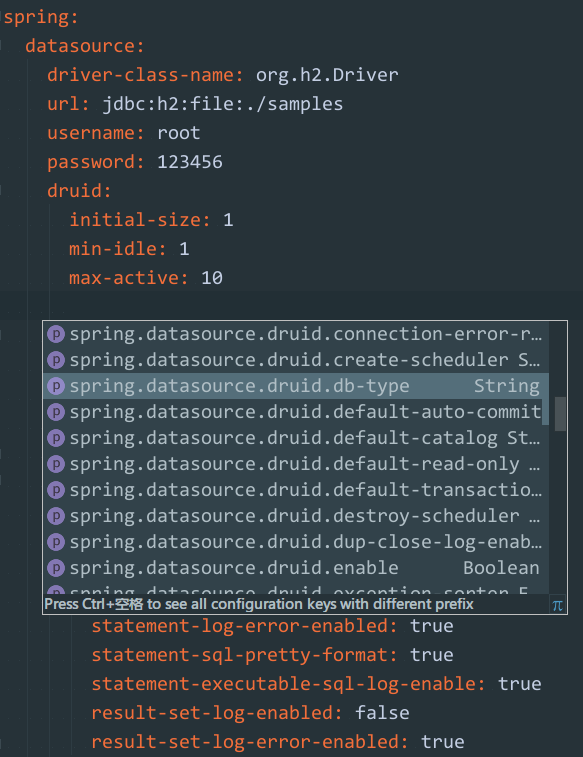The width and height of the screenshot is (583, 757).
Task: Click the jdbc:h2:file:./samples value
Action: point(222,105)
